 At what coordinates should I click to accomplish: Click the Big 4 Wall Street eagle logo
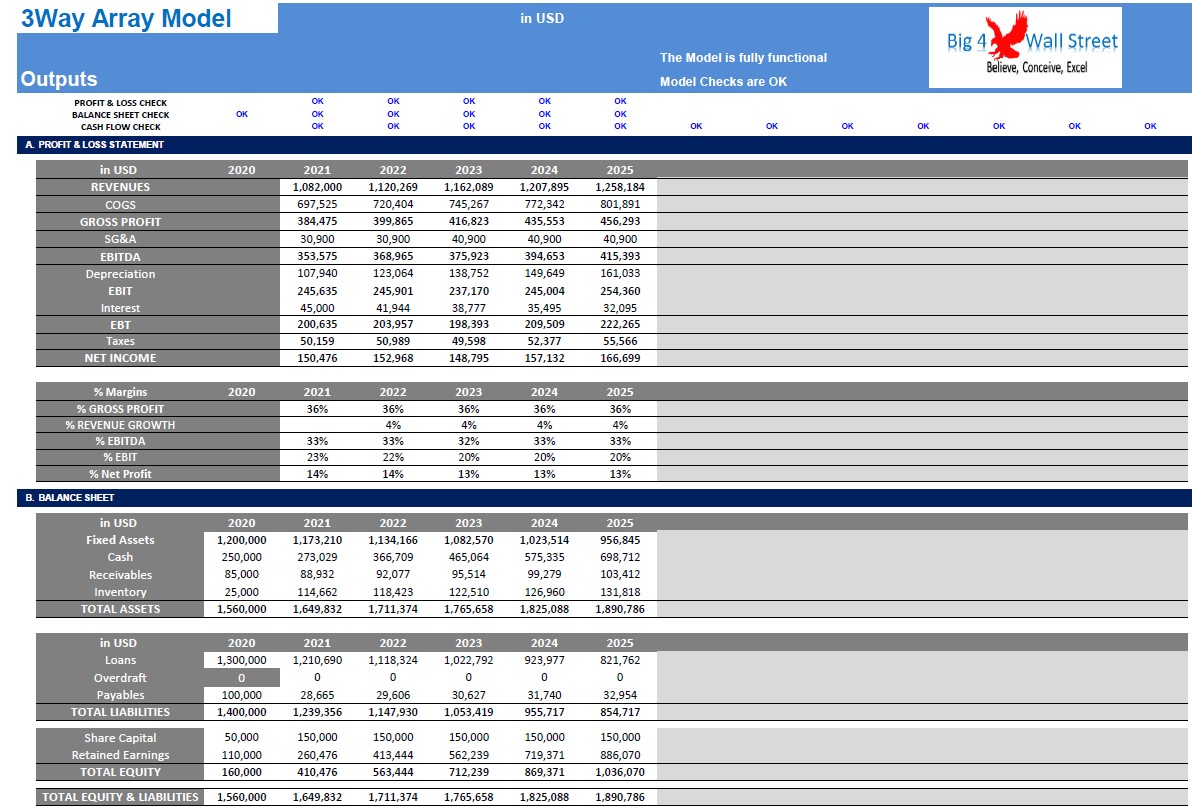[x=1025, y=47]
